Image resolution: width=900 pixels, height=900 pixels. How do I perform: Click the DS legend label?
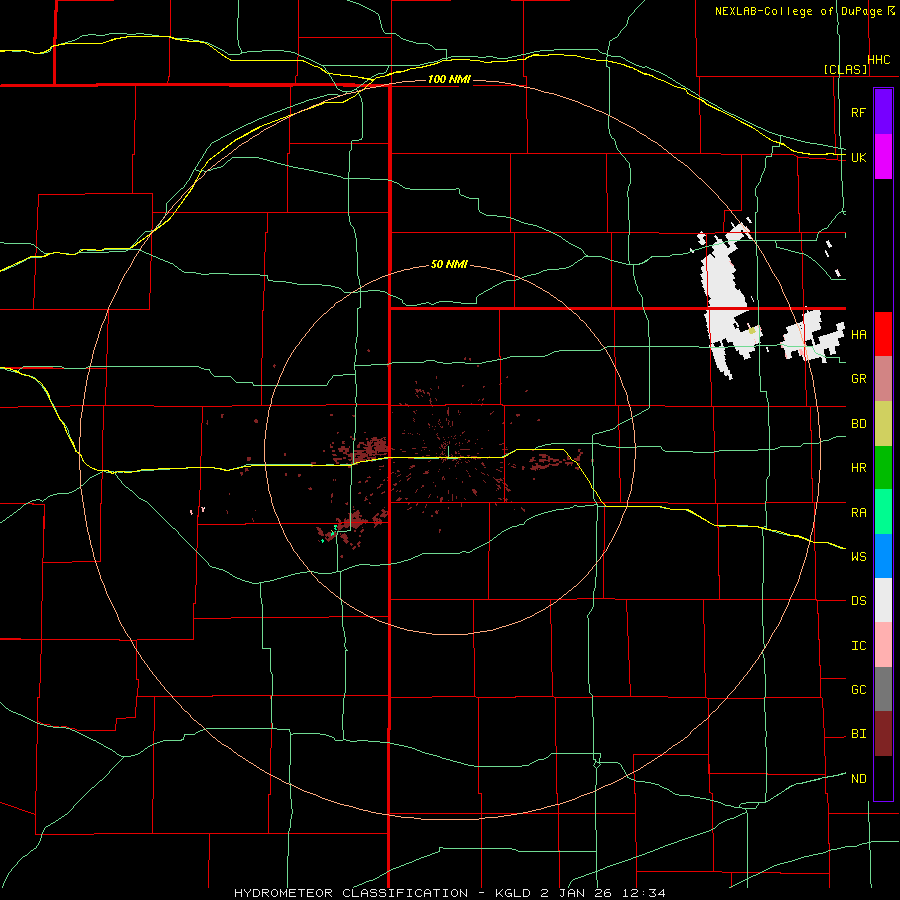tap(858, 601)
